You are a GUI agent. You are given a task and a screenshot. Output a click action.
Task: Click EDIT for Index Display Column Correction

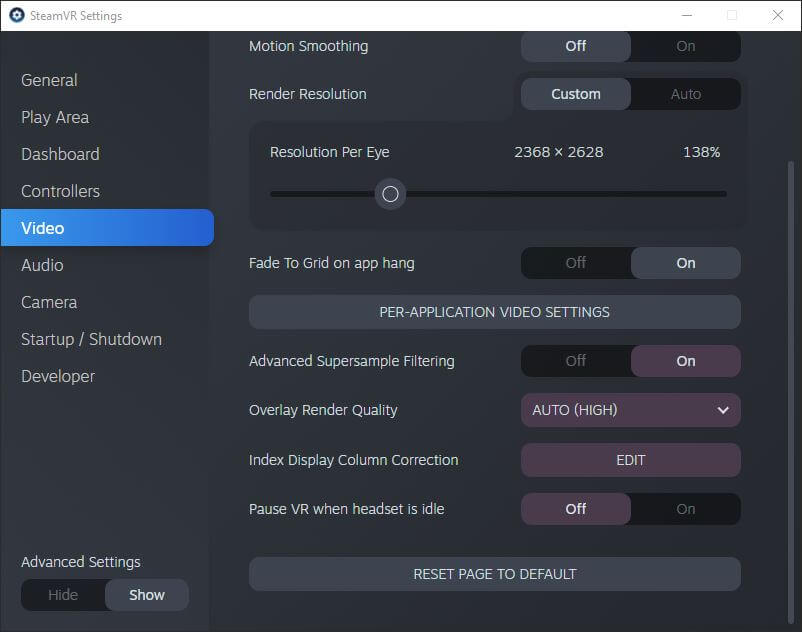coord(631,460)
